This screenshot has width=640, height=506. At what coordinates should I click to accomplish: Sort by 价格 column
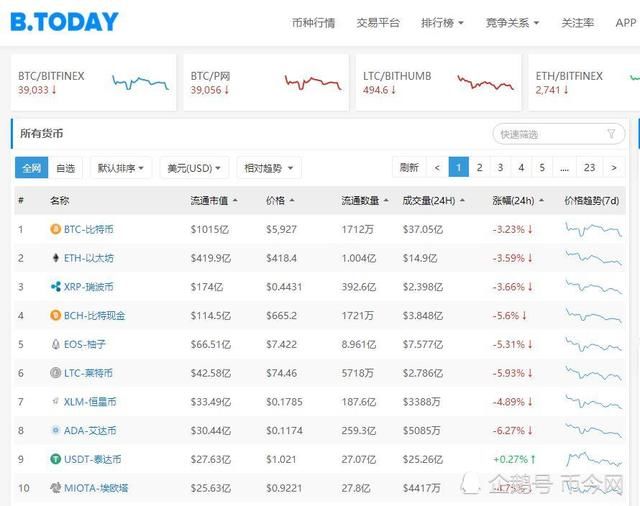click(280, 200)
